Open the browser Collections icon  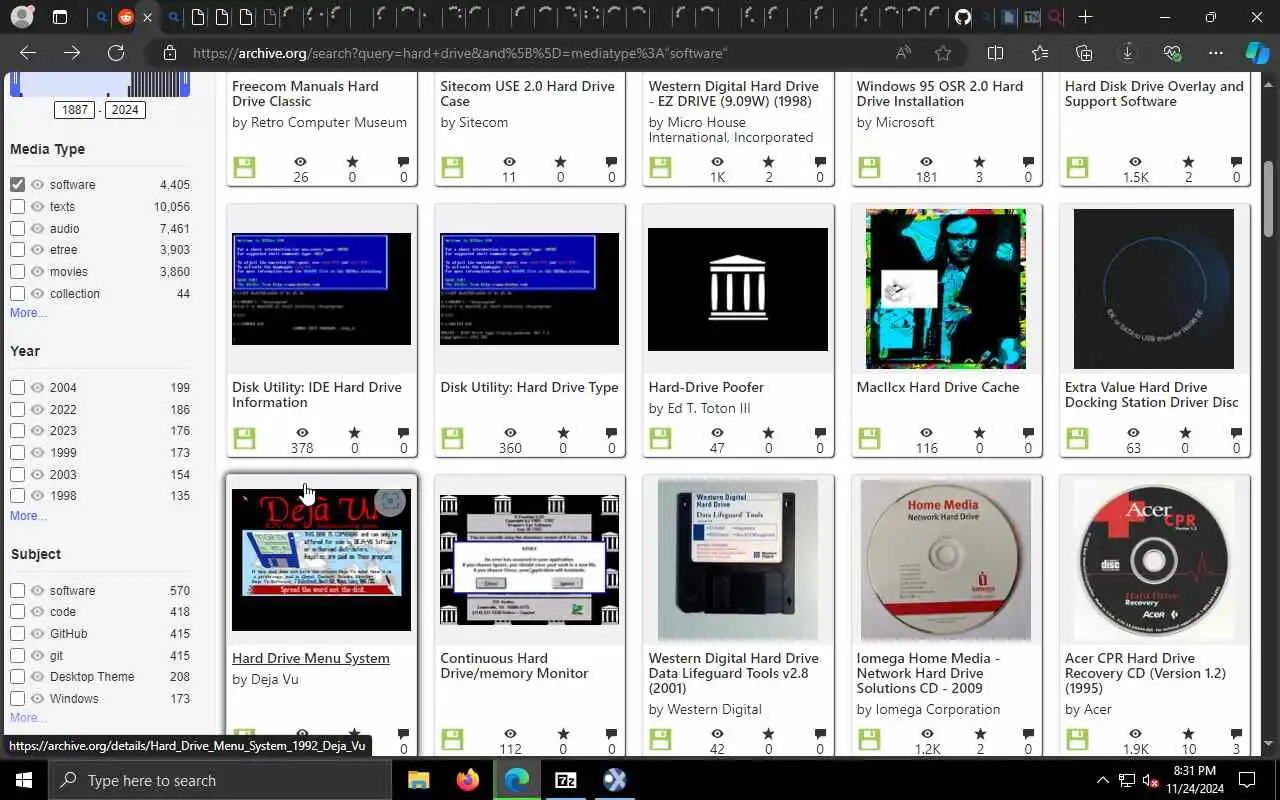click(1084, 53)
